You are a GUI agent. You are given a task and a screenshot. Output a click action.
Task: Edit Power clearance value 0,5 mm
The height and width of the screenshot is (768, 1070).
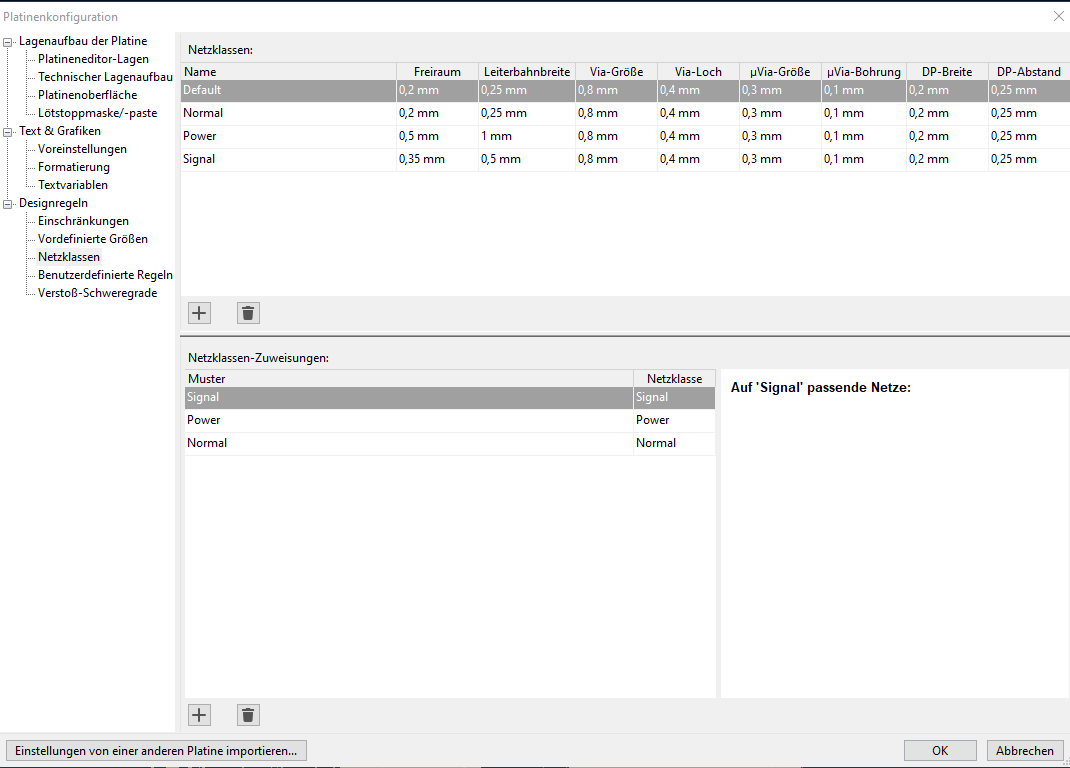coord(437,136)
